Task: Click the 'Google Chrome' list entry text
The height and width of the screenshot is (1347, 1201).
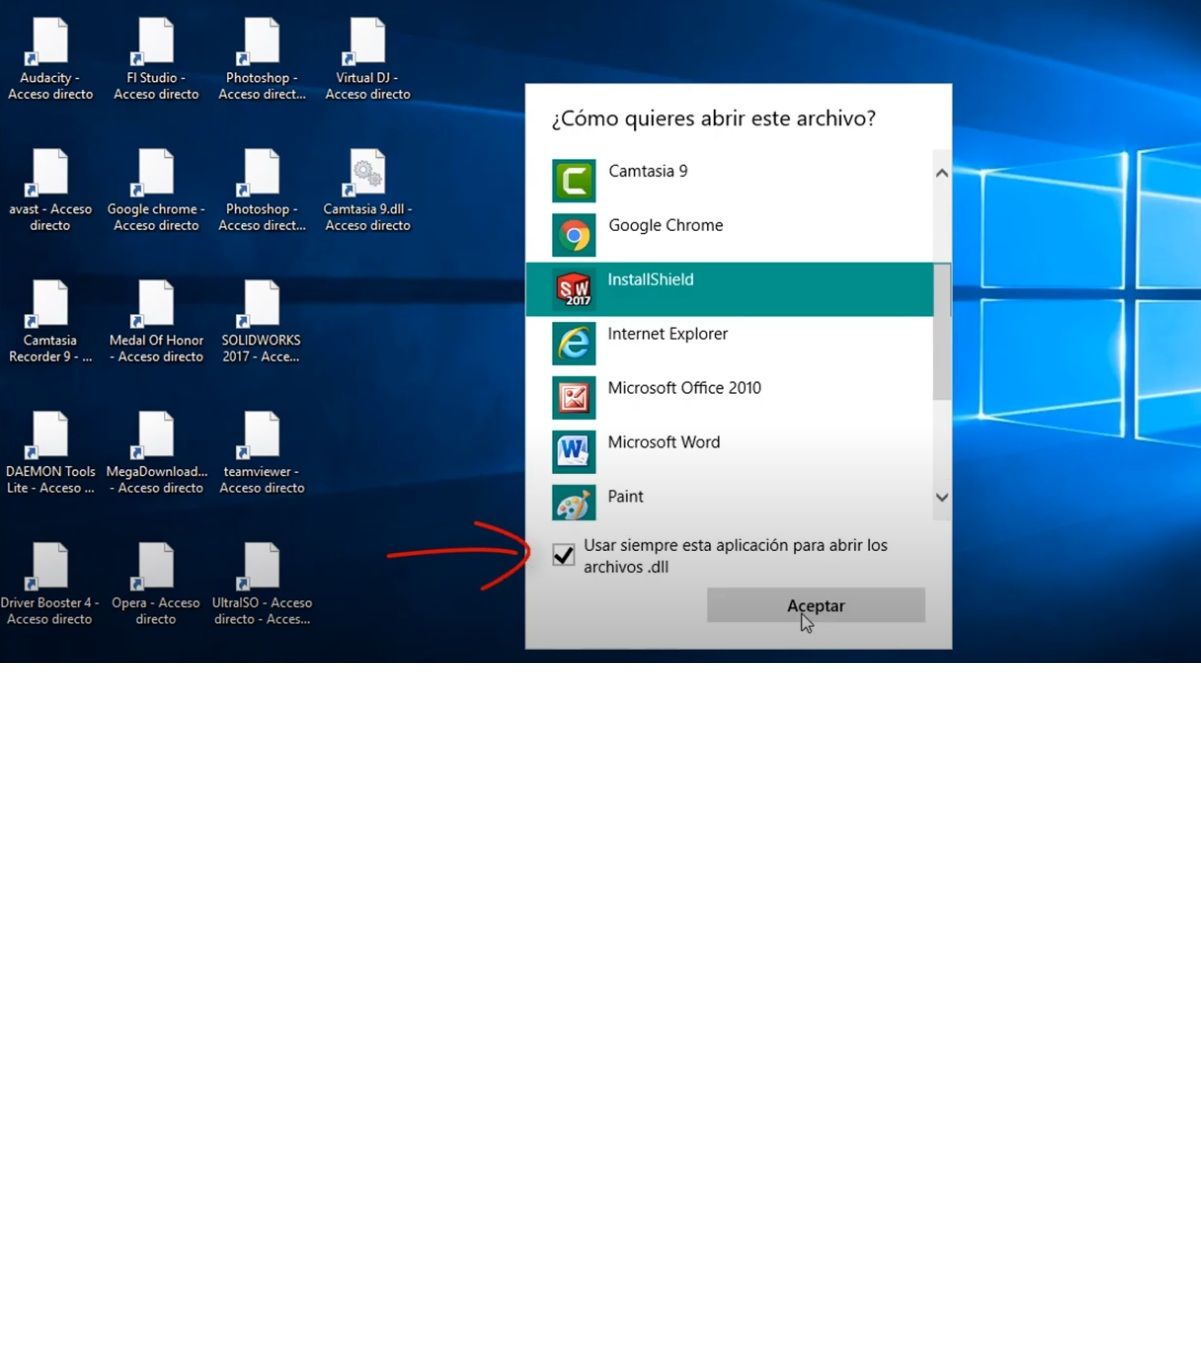Action: pyautogui.click(x=666, y=225)
